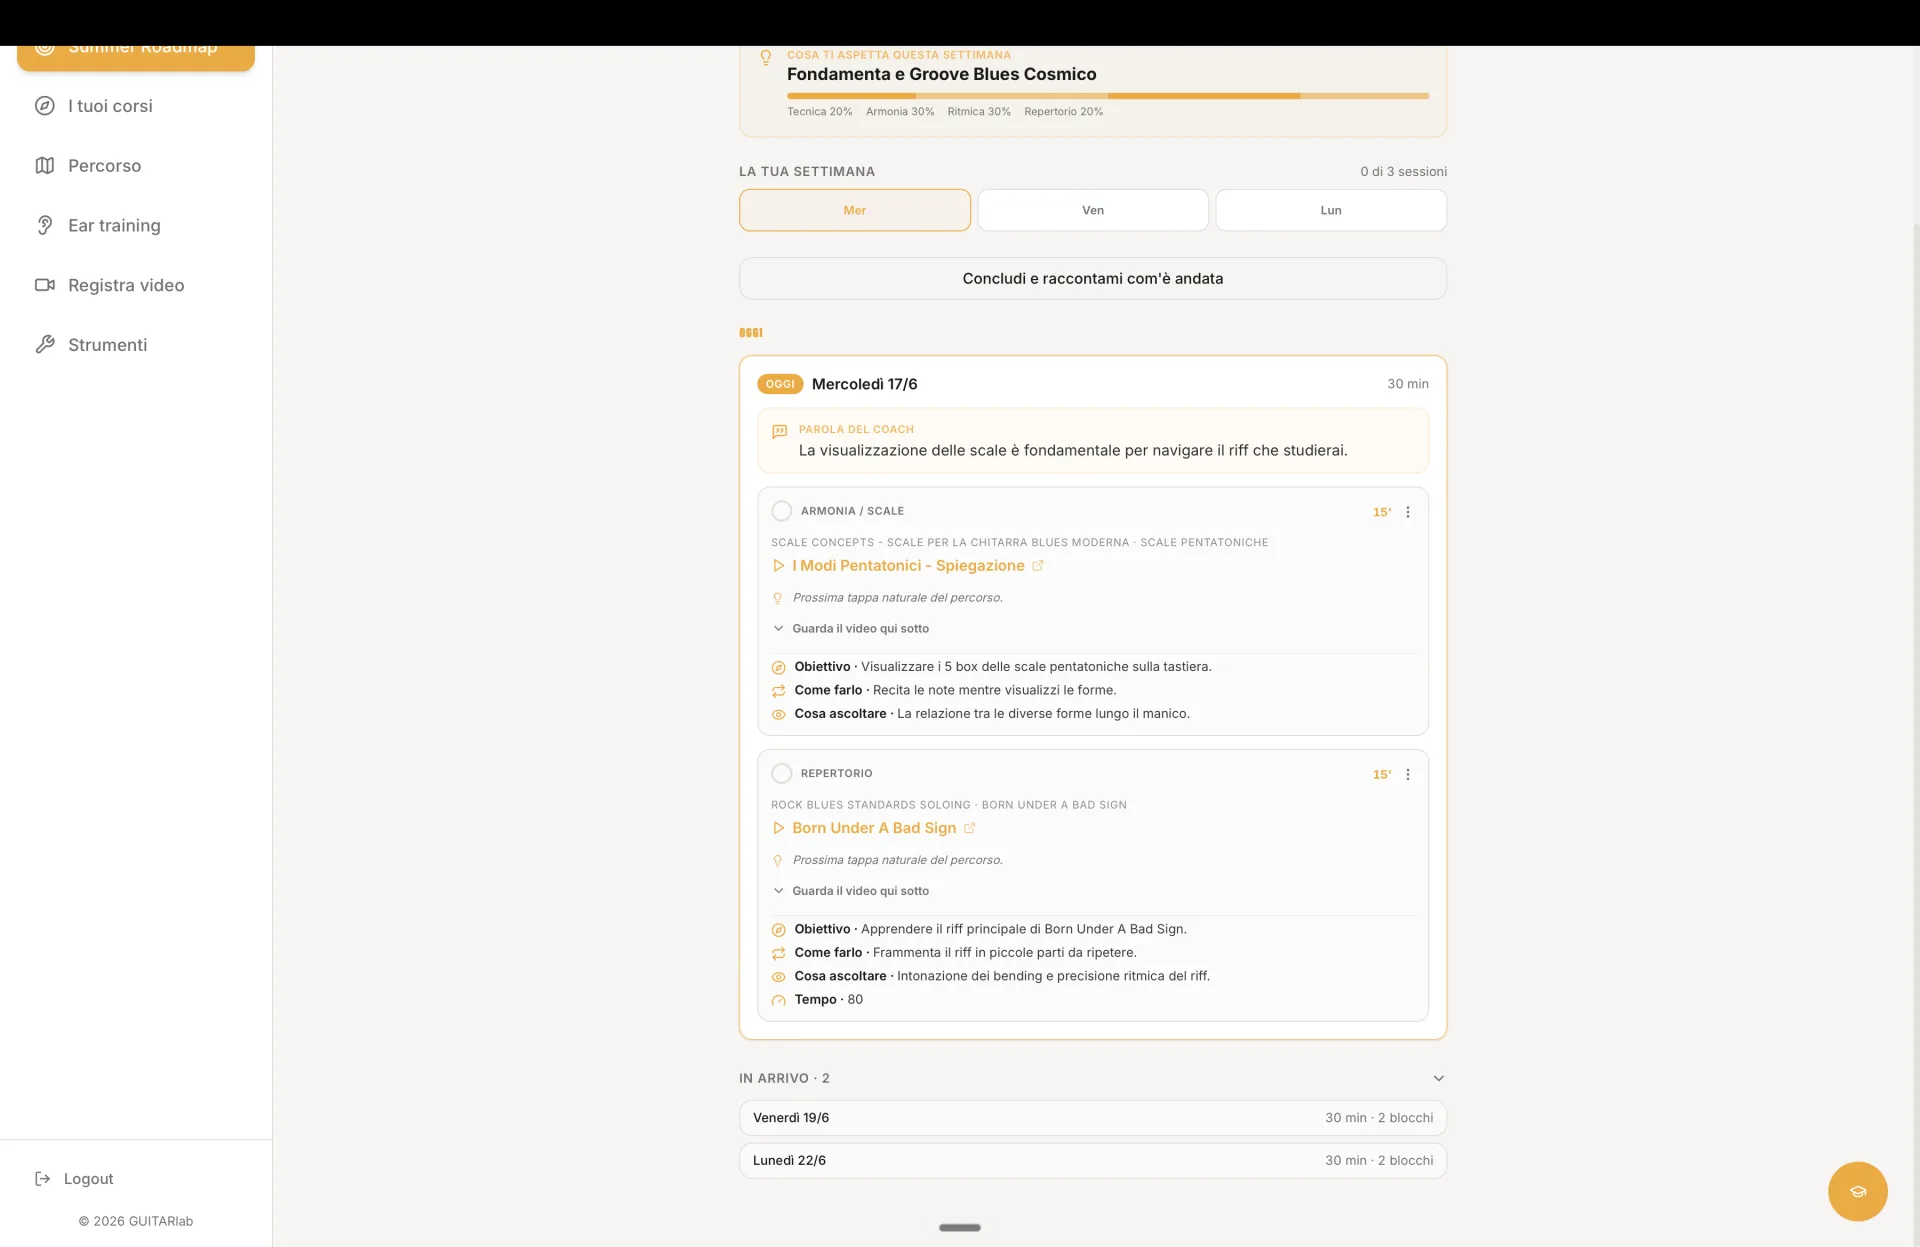This screenshot has height=1247, width=1920.
Task: Click lightbulb hint icon under Born Under A Bad Sign
Action: 777,861
